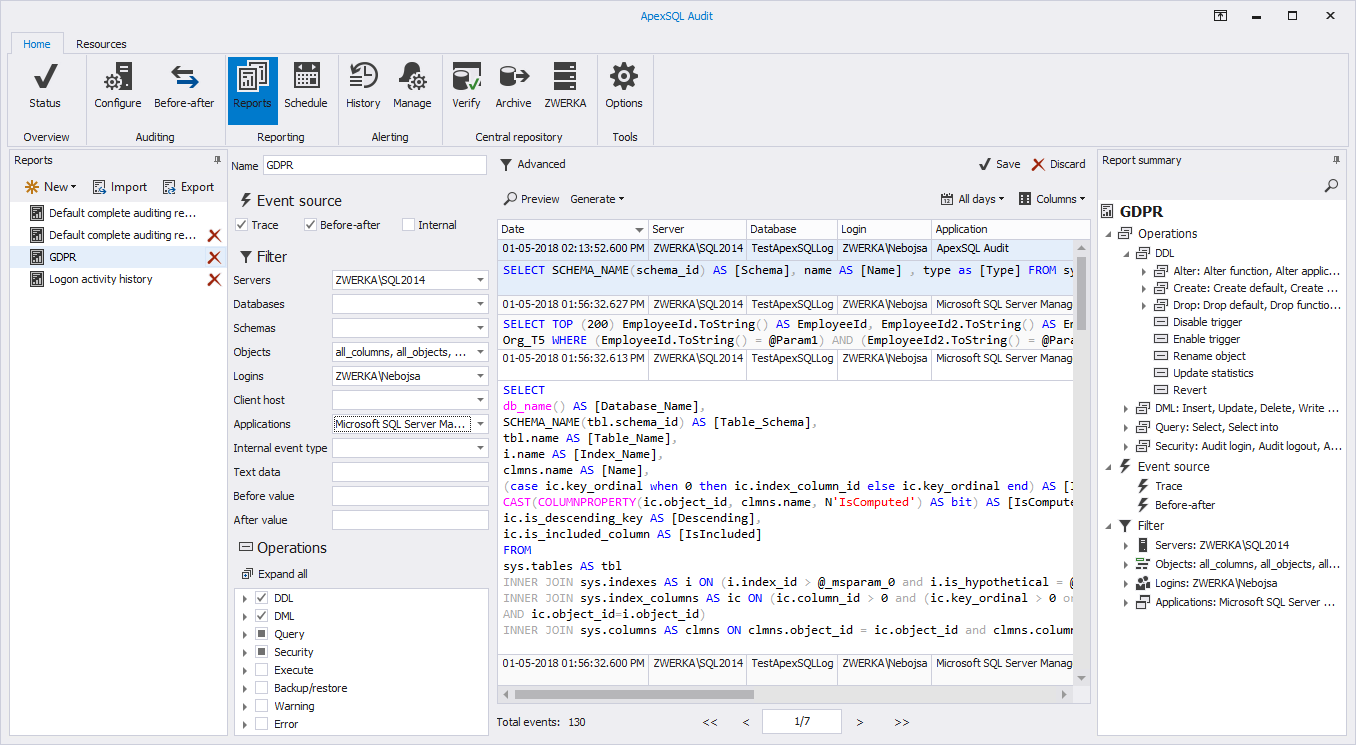Save the report changes

[x=999, y=164]
